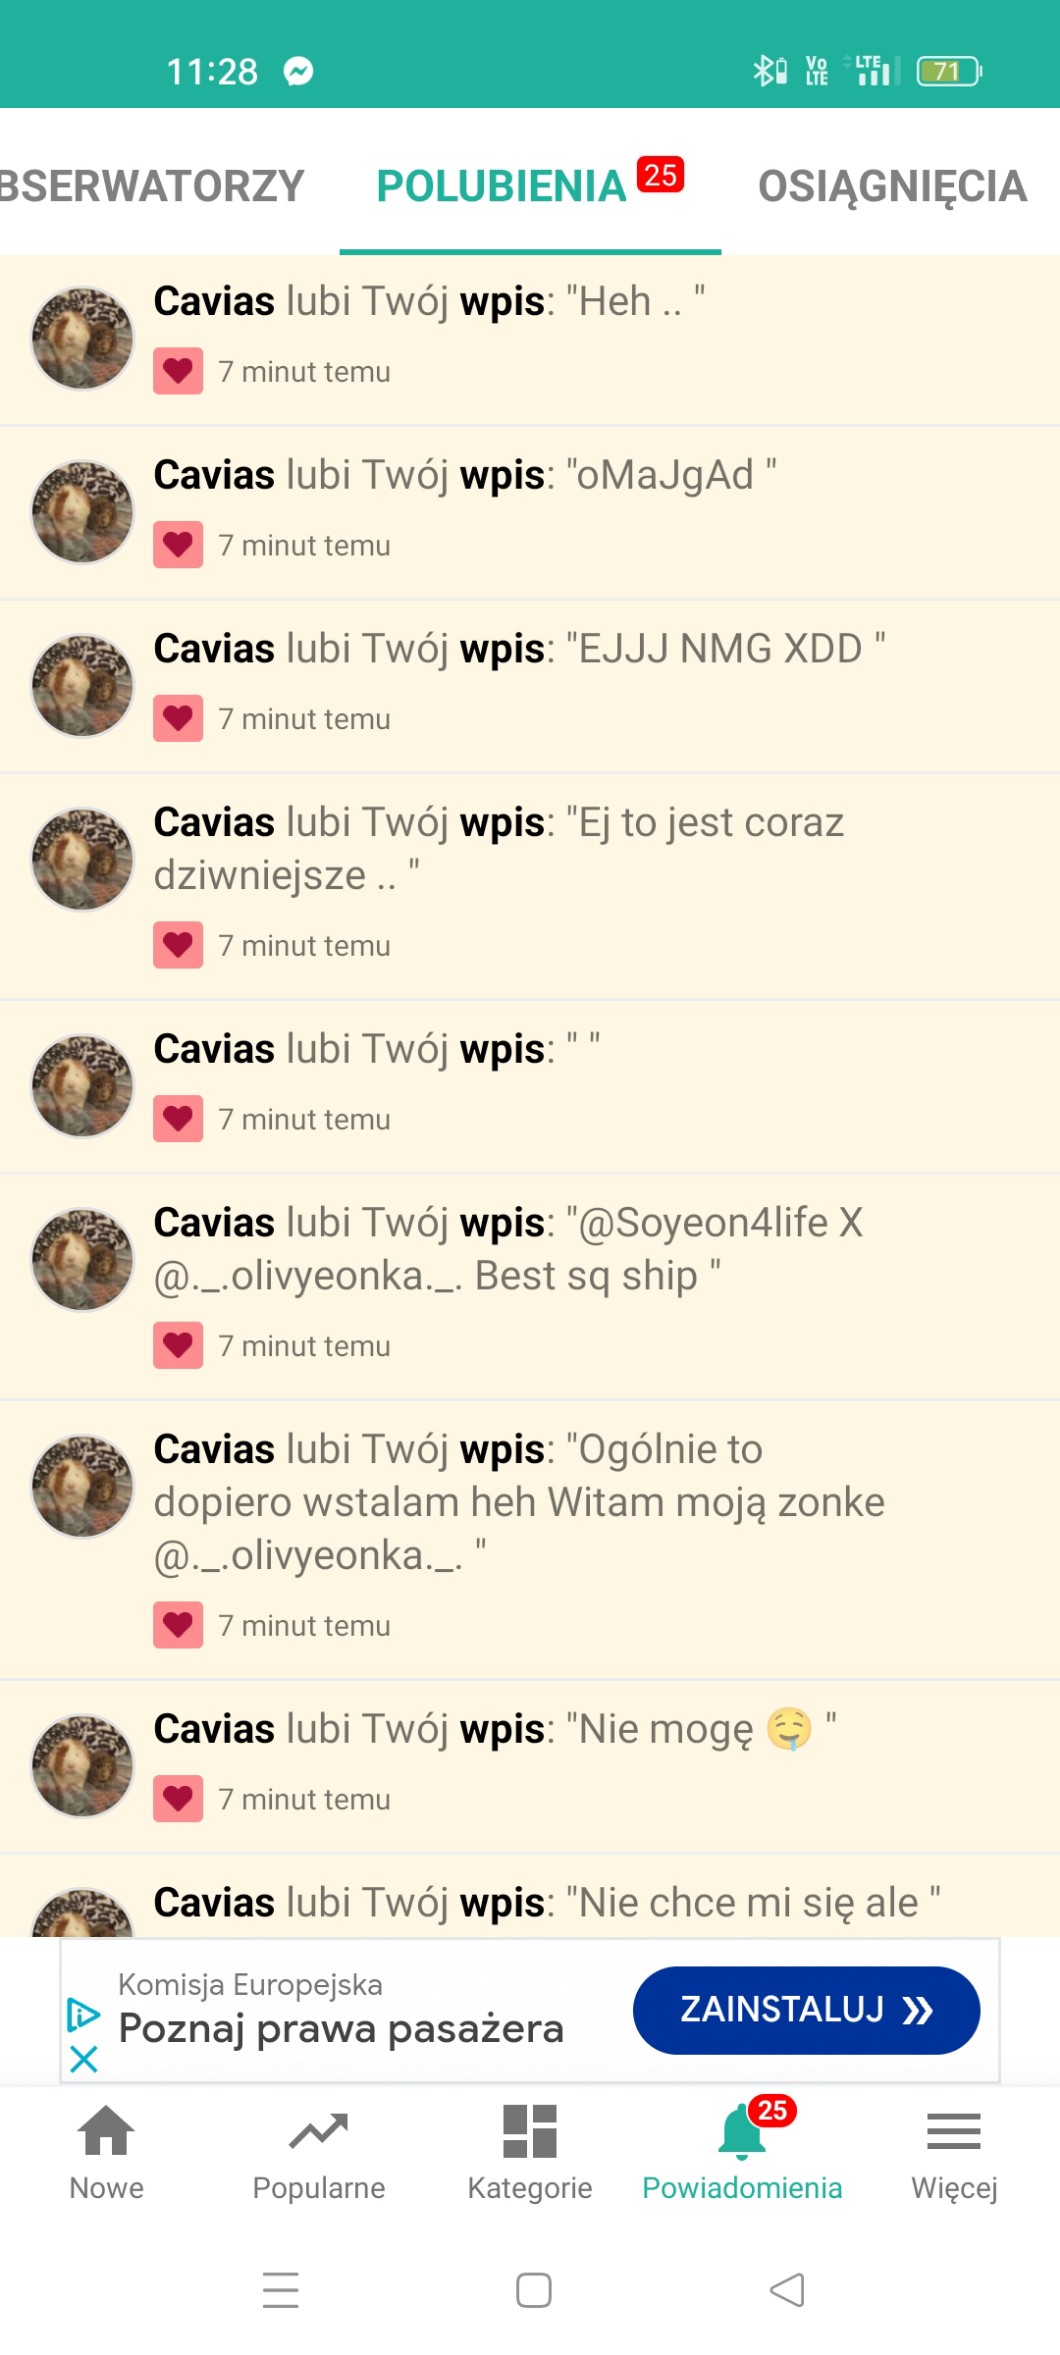
Task: Switch to the OSIĄGNIĘCIA tab
Action: pyautogui.click(x=892, y=186)
